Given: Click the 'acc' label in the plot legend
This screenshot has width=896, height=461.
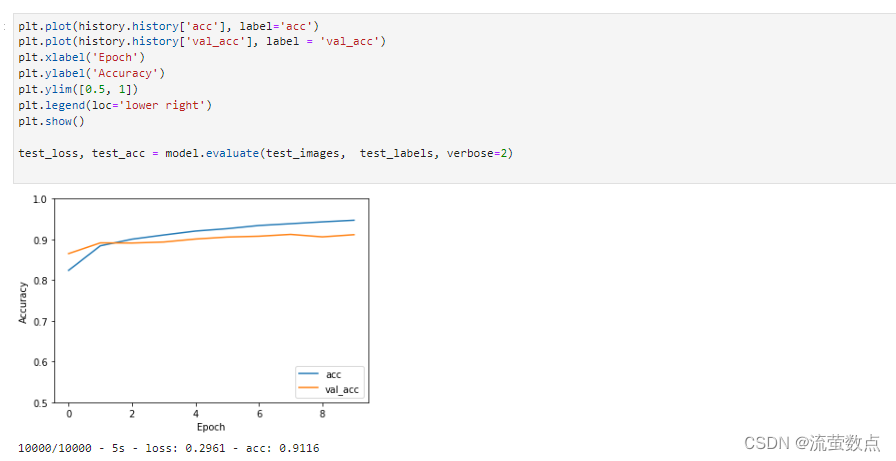Looking at the screenshot, I should (x=333, y=374).
